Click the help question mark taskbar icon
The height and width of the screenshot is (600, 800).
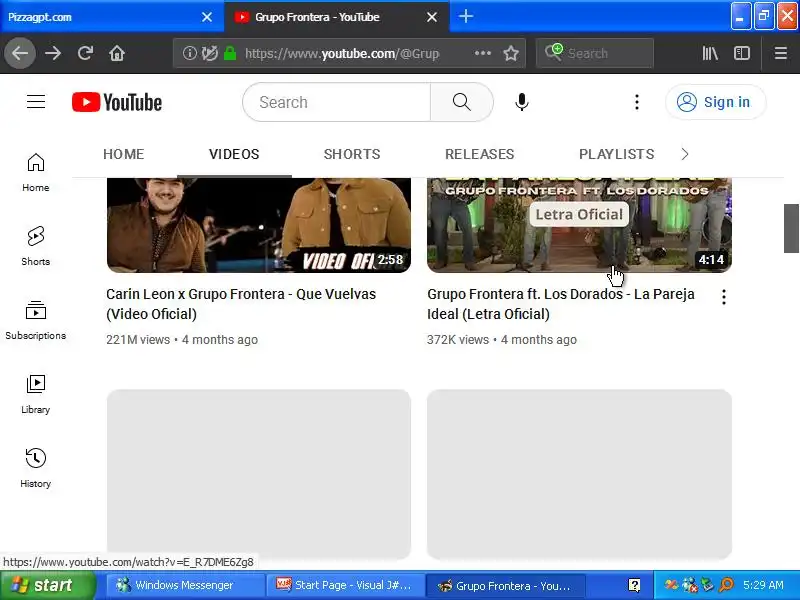[x=634, y=585]
